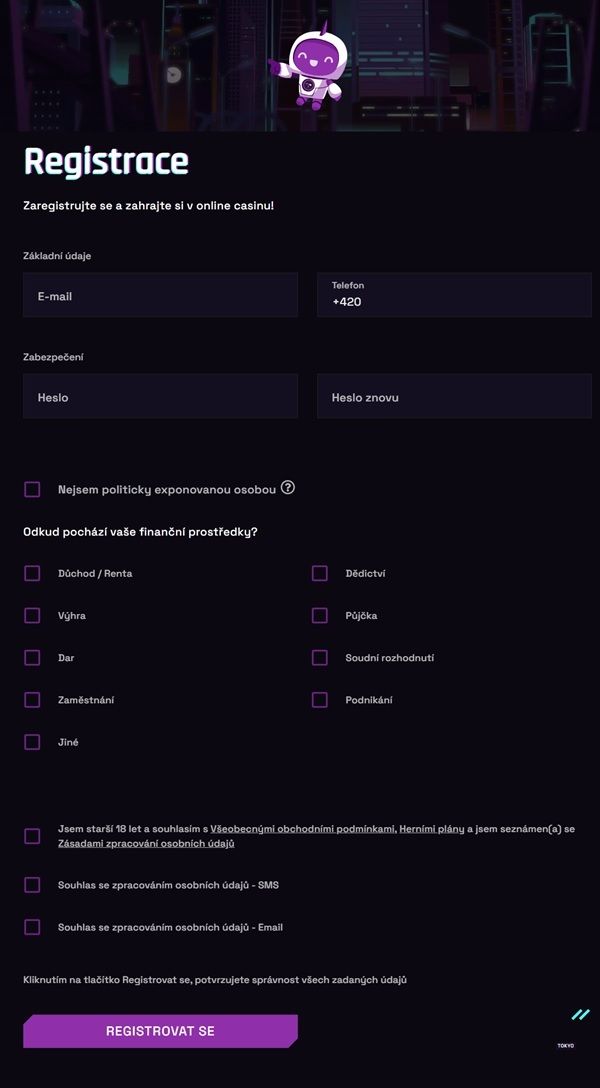Click into the Heslo password field
The height and width of the screenshot is (1088, 600).
click(160, 397)
